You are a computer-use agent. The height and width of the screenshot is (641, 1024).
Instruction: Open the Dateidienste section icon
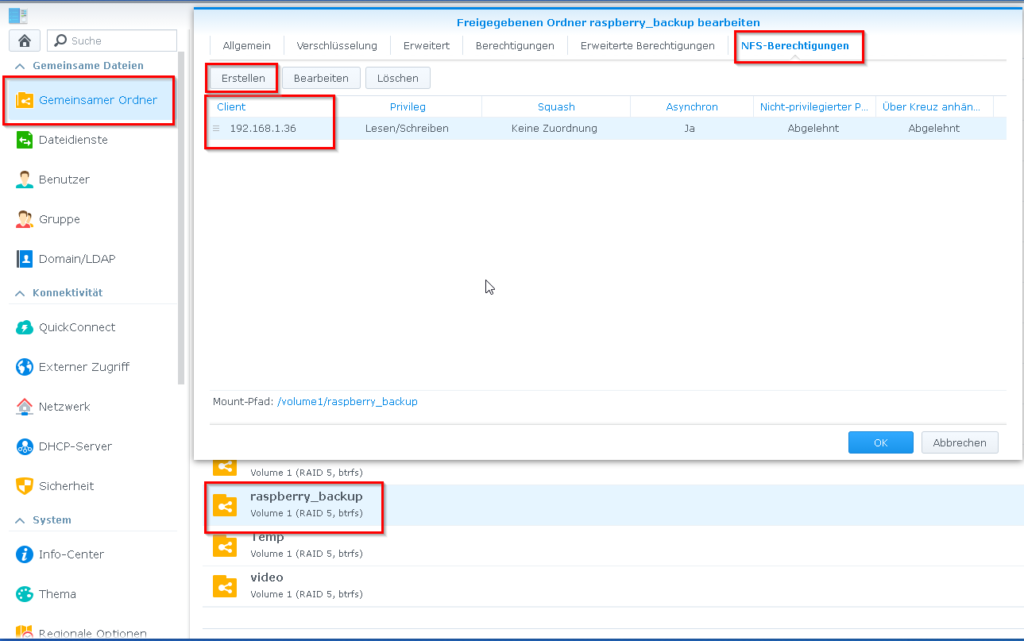tap(25, 140)
